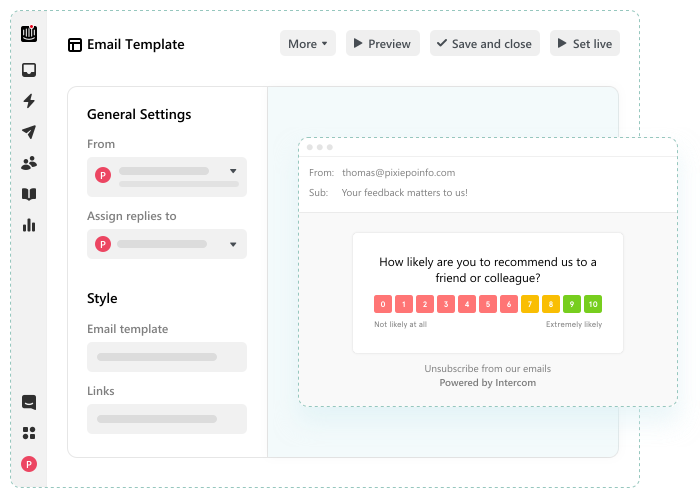
Task: Select rating 5 in survey
Action: point(488,304)
